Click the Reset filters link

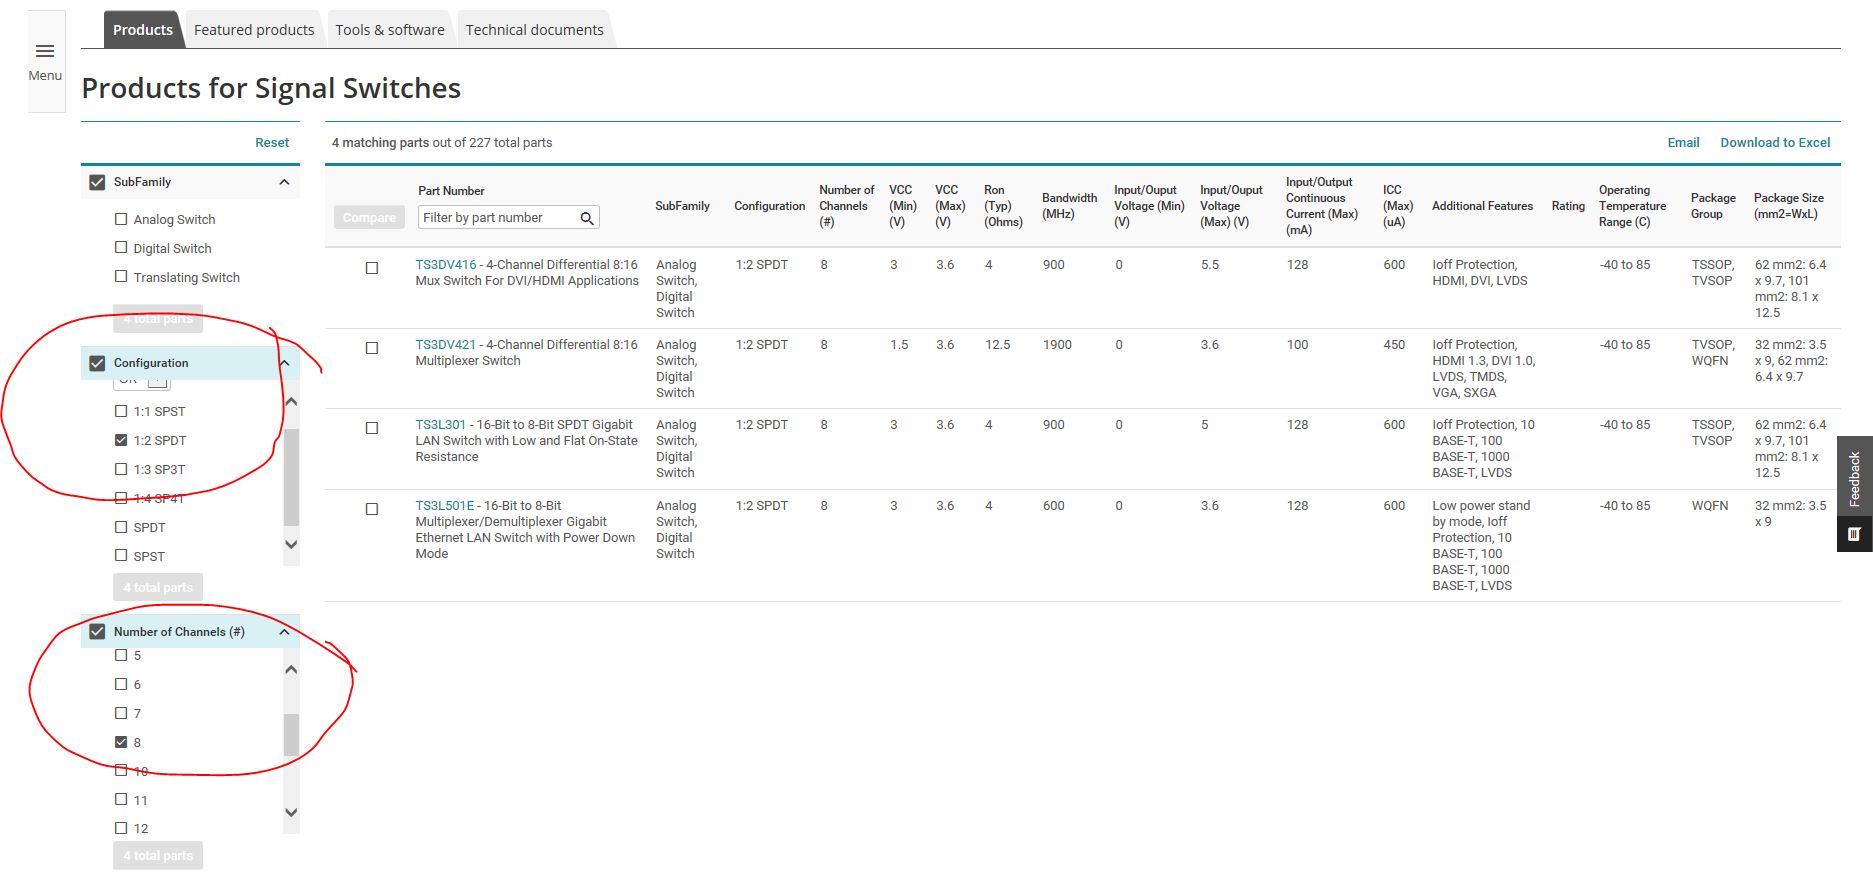click(x=272, y=143)
